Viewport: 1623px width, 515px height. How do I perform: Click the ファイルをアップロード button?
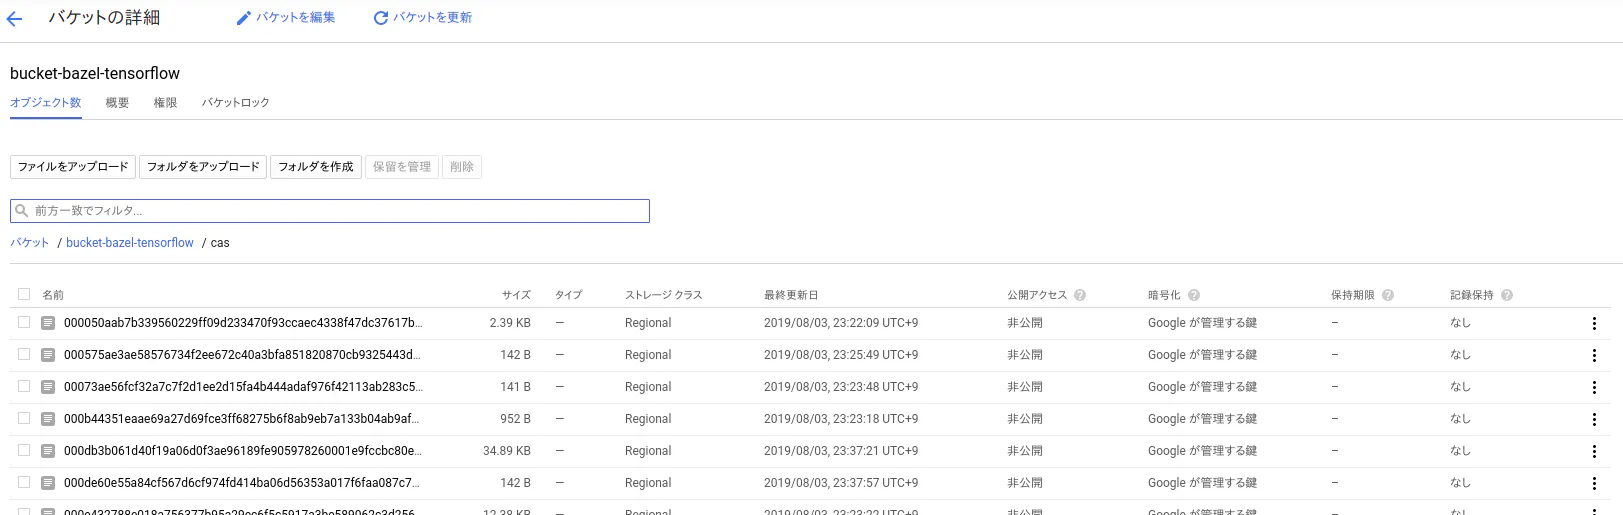73,167
